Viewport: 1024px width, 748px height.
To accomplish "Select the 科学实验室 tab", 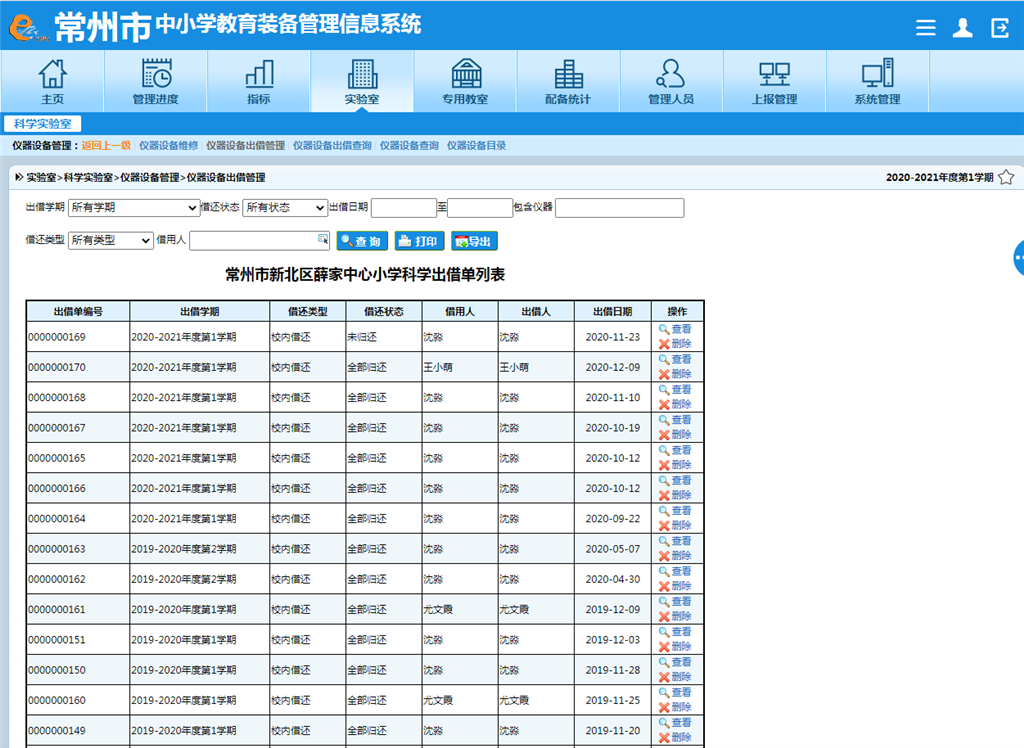I will pos(42,123).
